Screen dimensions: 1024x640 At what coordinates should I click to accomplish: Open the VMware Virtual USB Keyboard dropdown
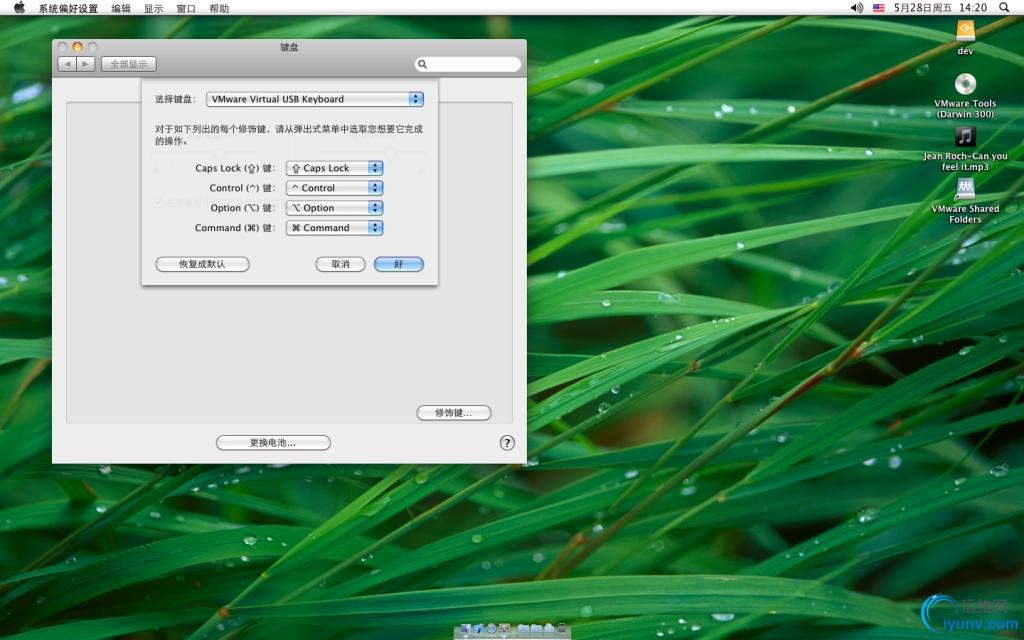pos(315,99)
